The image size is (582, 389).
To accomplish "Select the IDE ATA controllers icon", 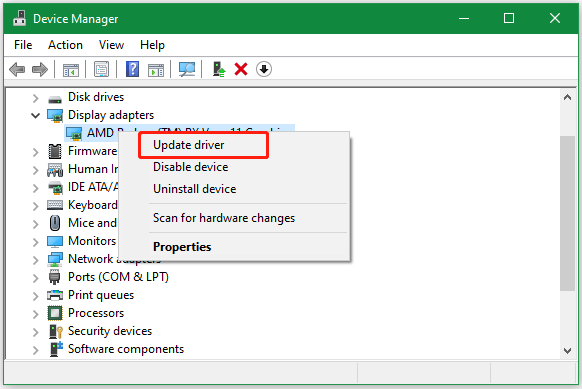I will point(56,188).
